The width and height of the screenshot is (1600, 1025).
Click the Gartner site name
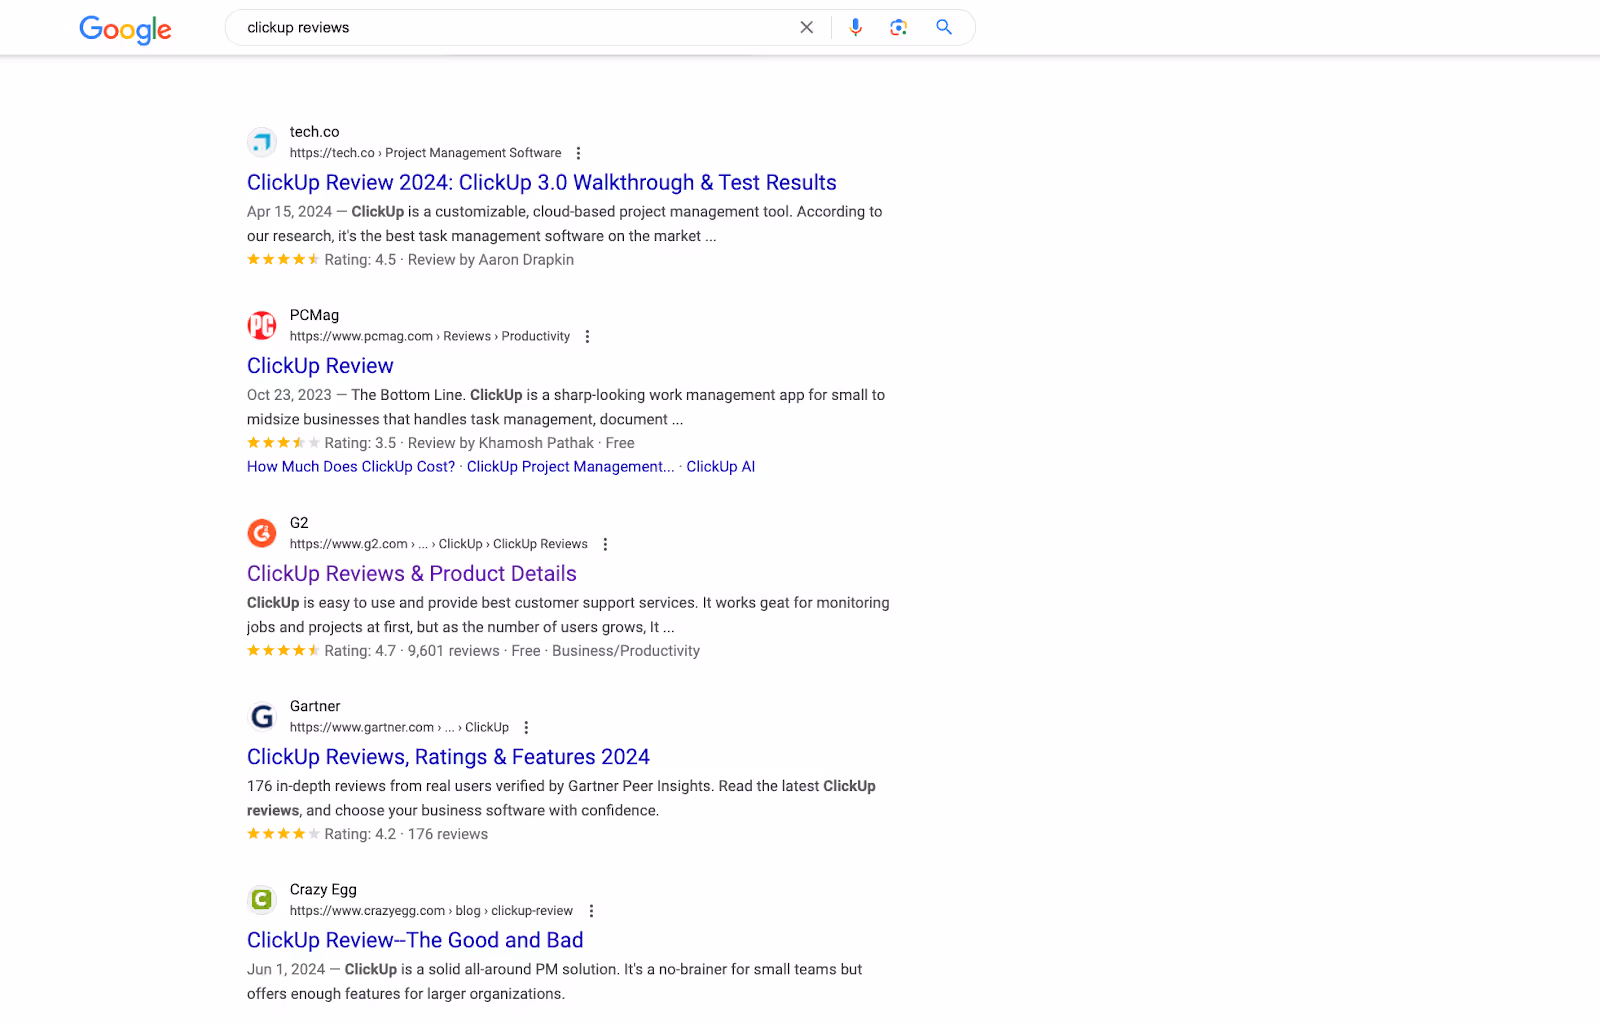pyautogui.click(x=315, y=706)
